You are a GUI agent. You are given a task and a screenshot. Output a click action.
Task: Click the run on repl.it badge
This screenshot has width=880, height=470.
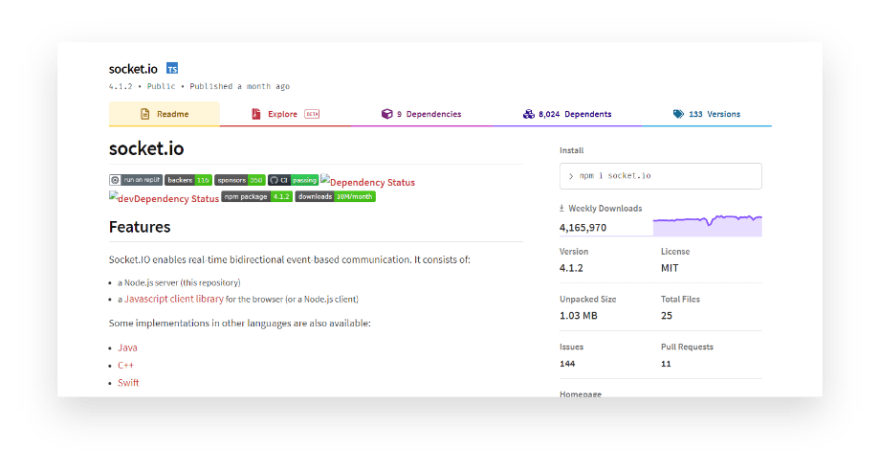(x=136, y=180)
